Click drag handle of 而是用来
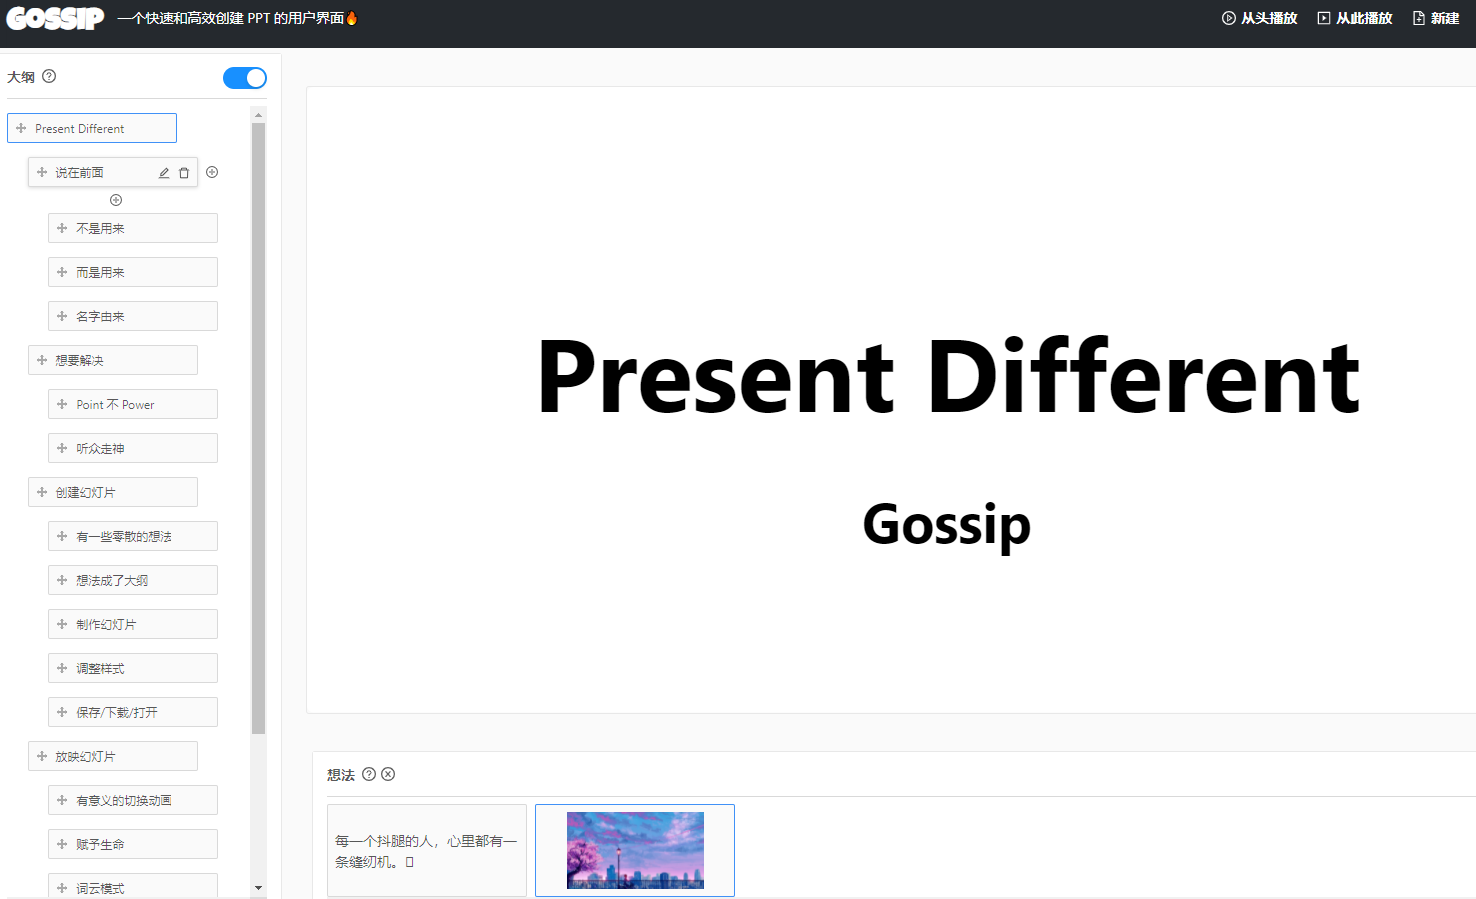Image resolution: width=1476 pixels, height=899 pixels. (x=62, y=272)
